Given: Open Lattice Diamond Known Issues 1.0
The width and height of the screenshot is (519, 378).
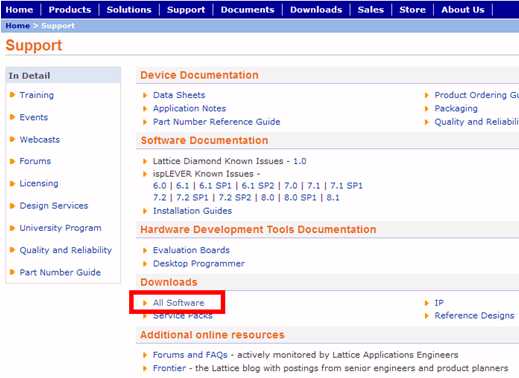Looking at the screenshot, I should point(299,161).
